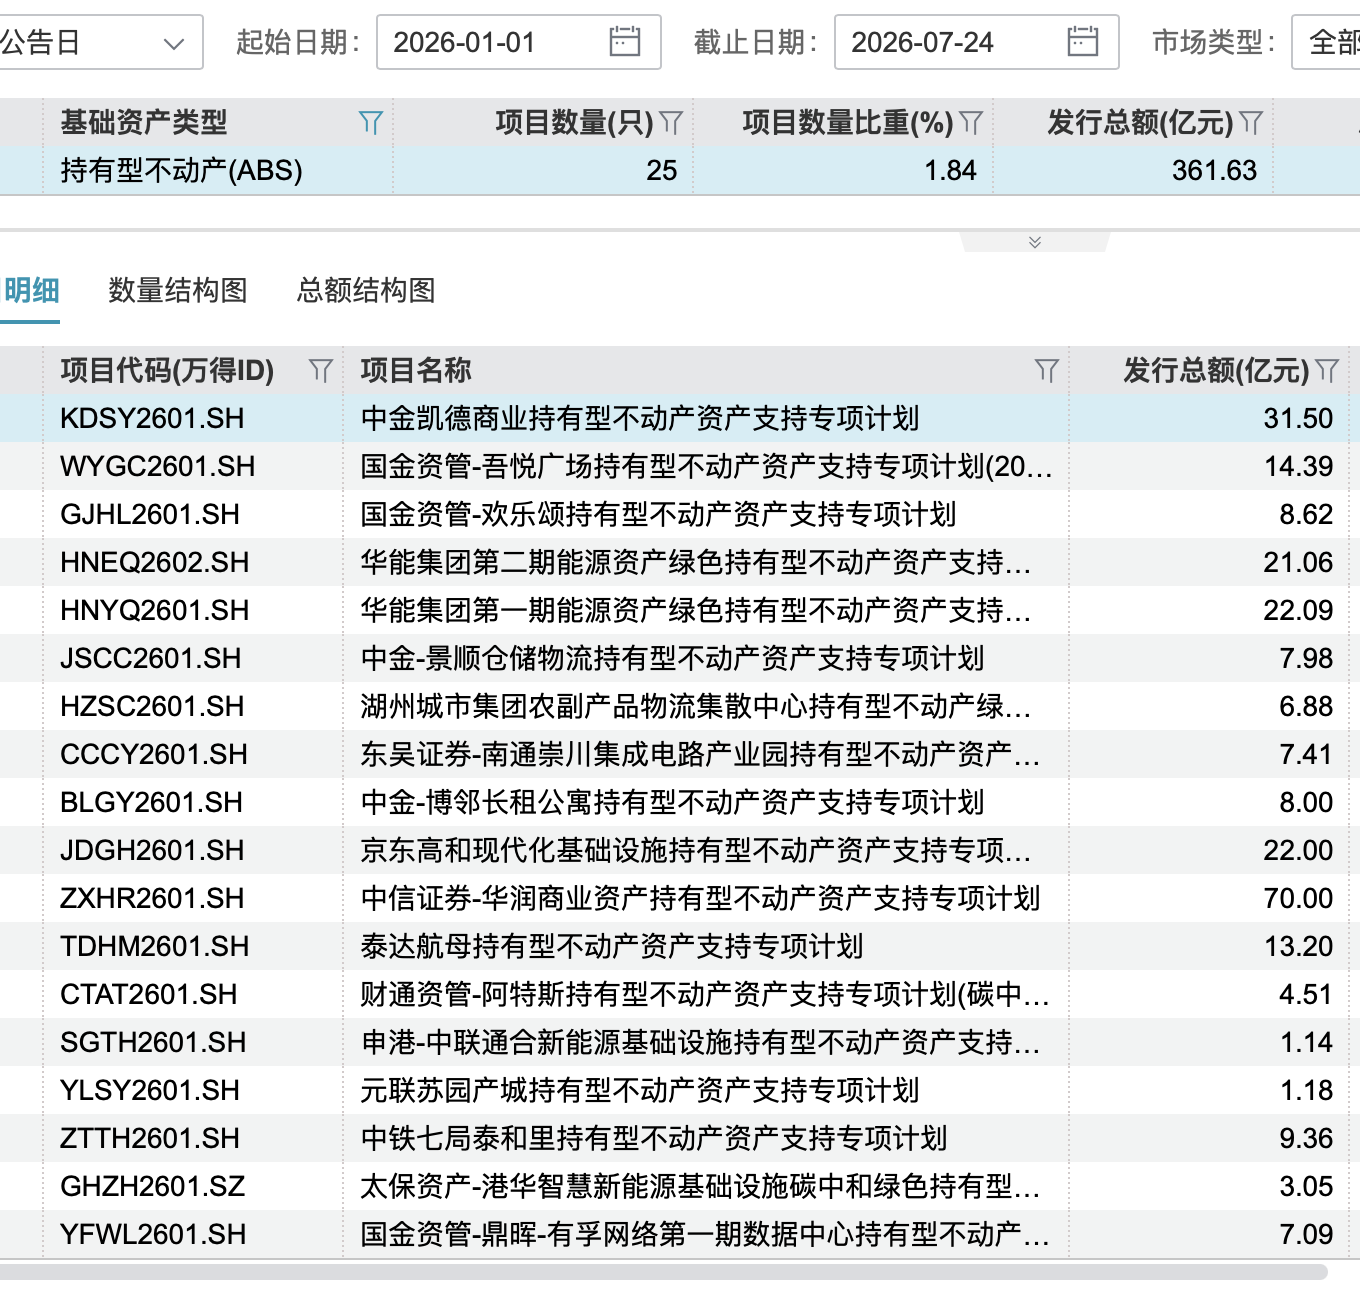
Task: Open the end date calendar picker icon
Action: (1083, 42)
